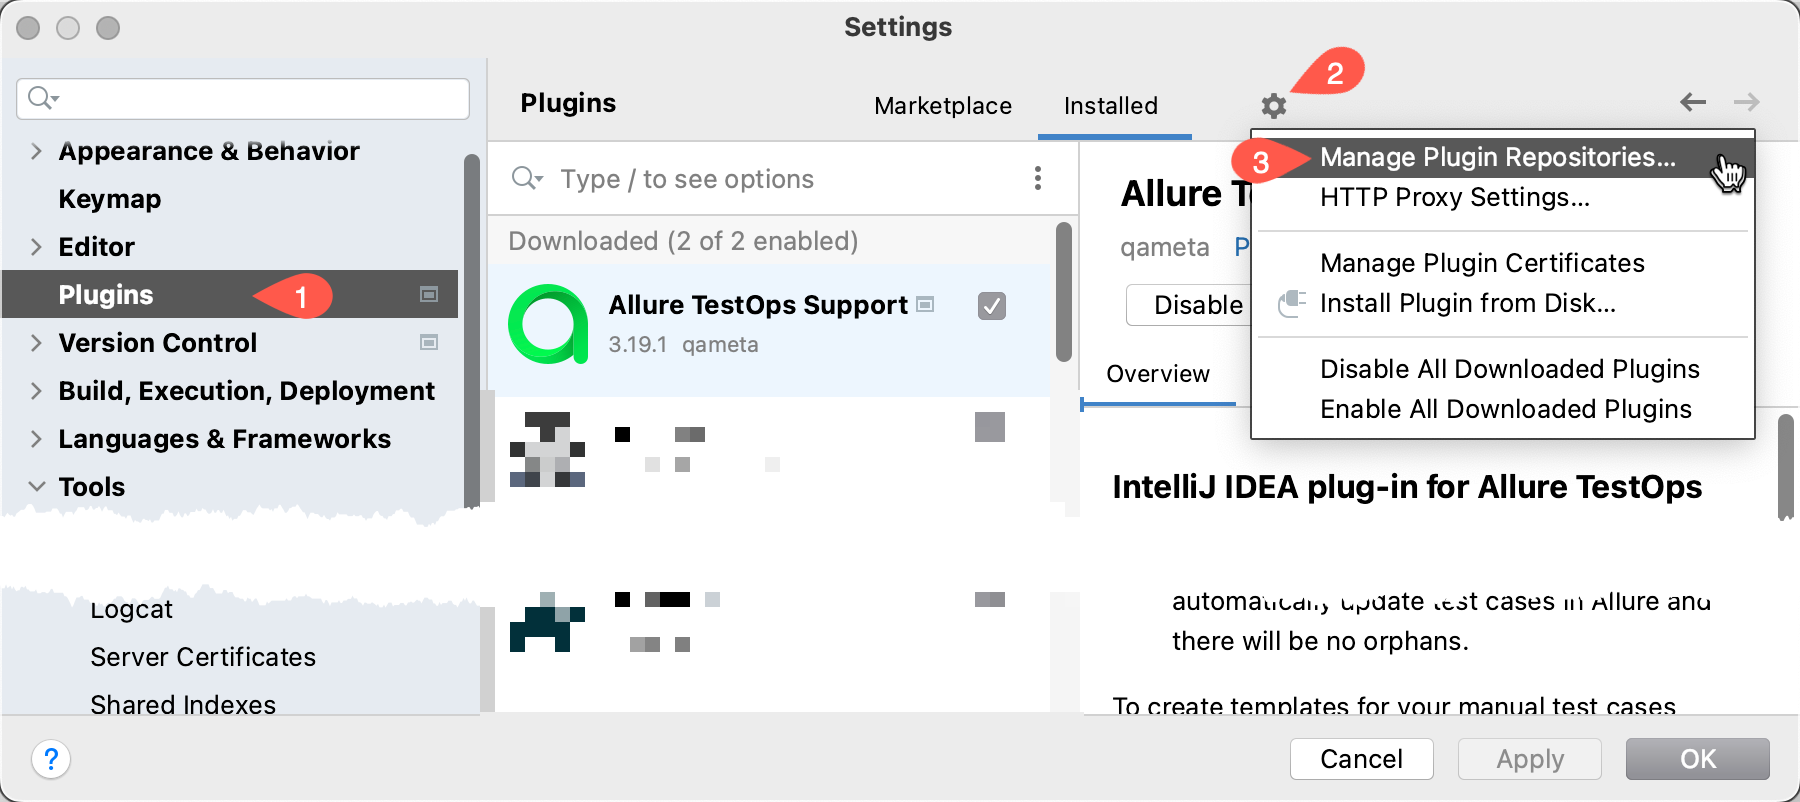Click the forward navigation arrow near top right
The width and height of the screenshot is (1800, 802).
click(x=1746, y=102)
